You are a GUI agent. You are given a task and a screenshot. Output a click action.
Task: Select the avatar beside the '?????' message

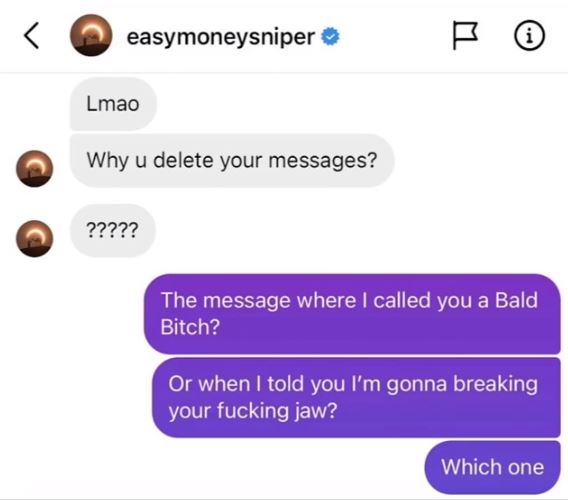35,238
